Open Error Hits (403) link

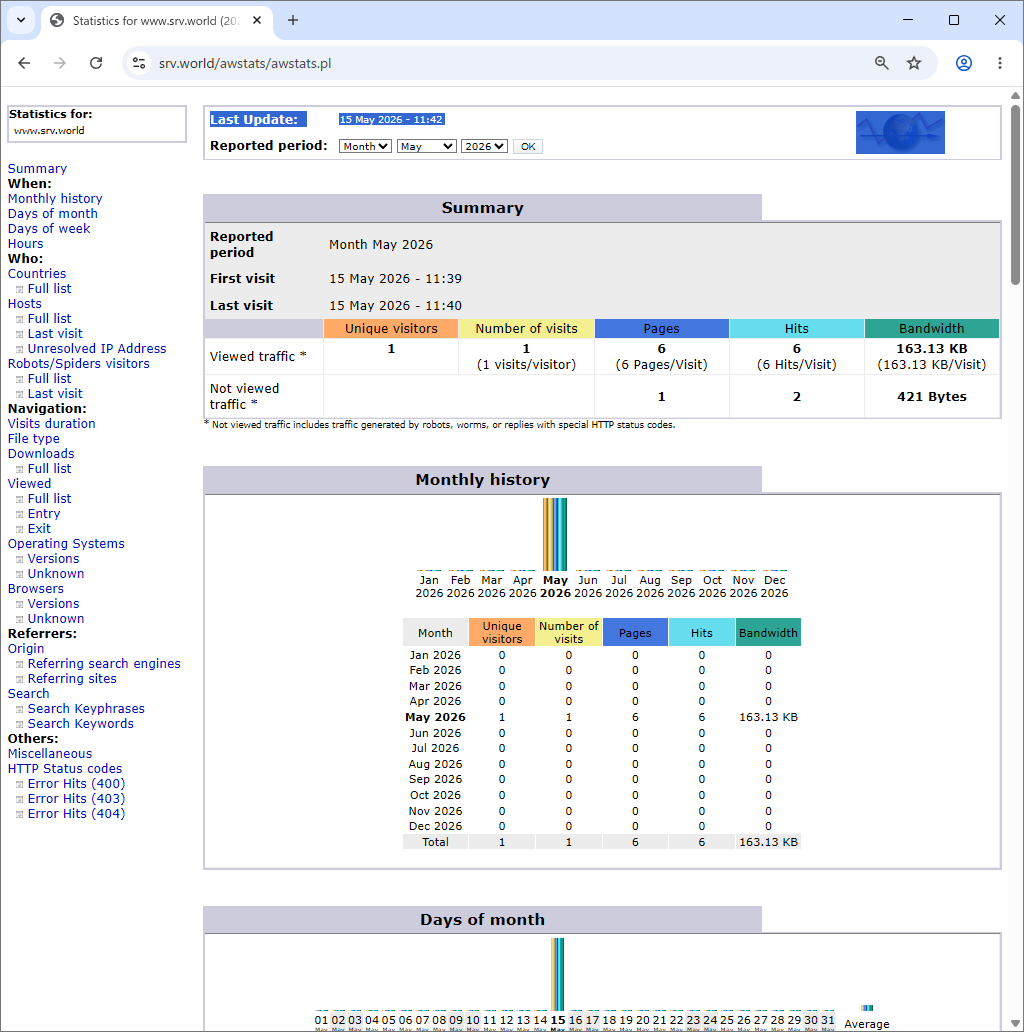tap(76, 798)
